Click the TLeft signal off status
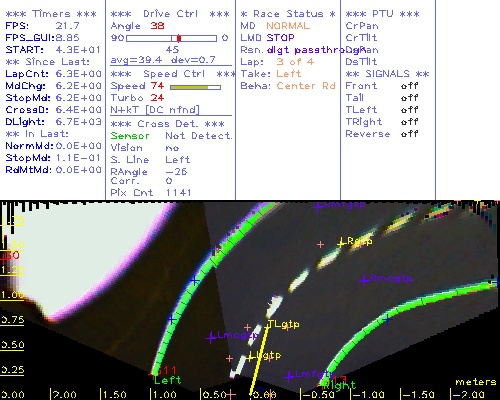500x400 pixels. (x=409, y=110)
